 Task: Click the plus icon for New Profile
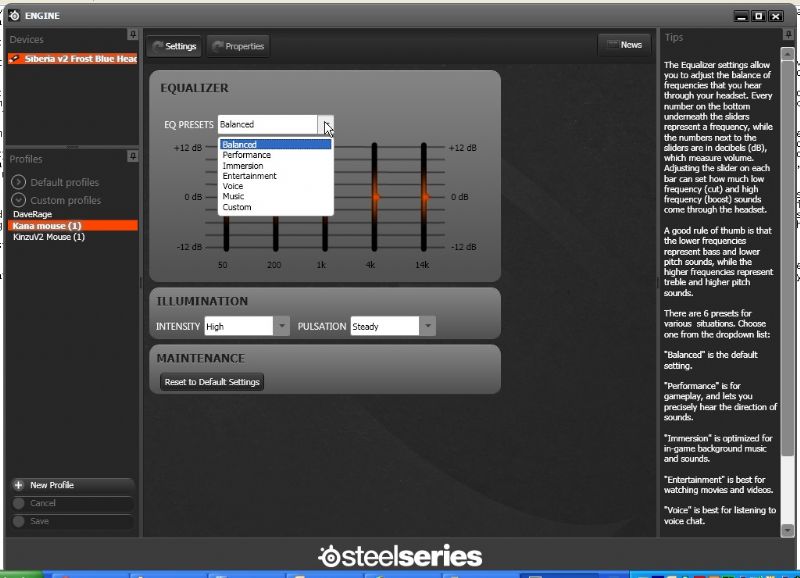click(x=19, y=485)
